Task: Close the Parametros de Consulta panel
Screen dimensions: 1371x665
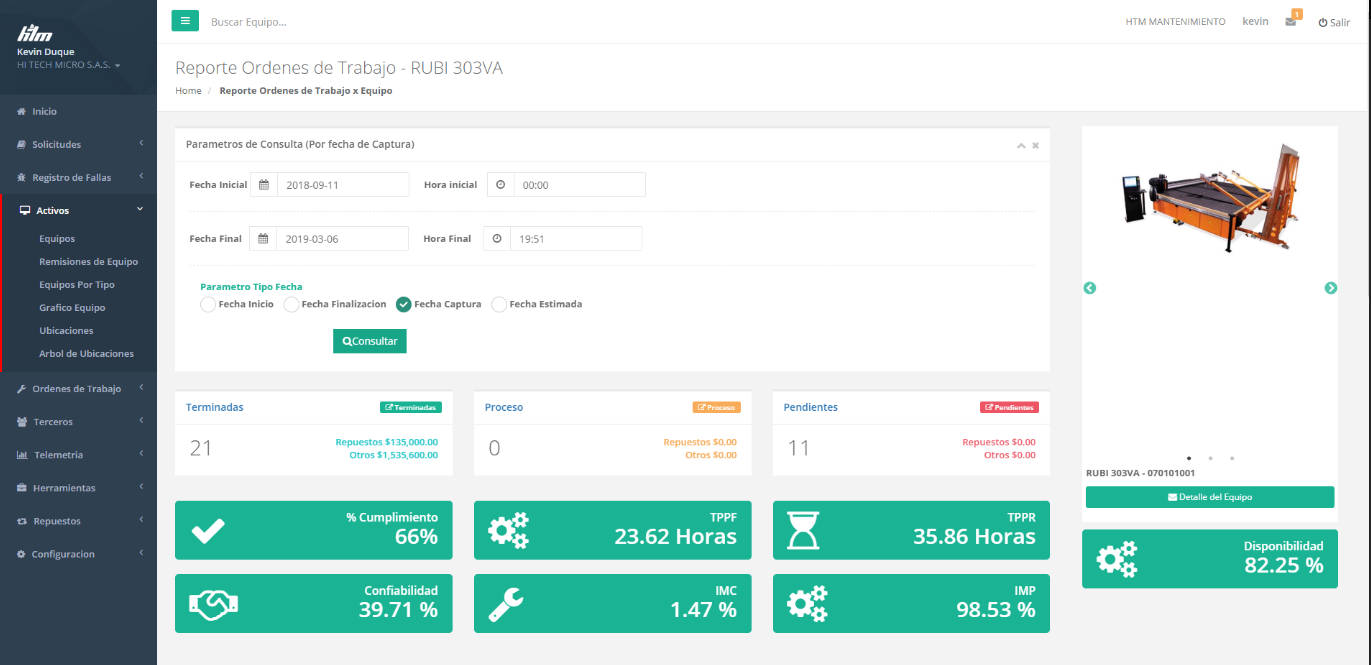Action: click(1035, 145)
